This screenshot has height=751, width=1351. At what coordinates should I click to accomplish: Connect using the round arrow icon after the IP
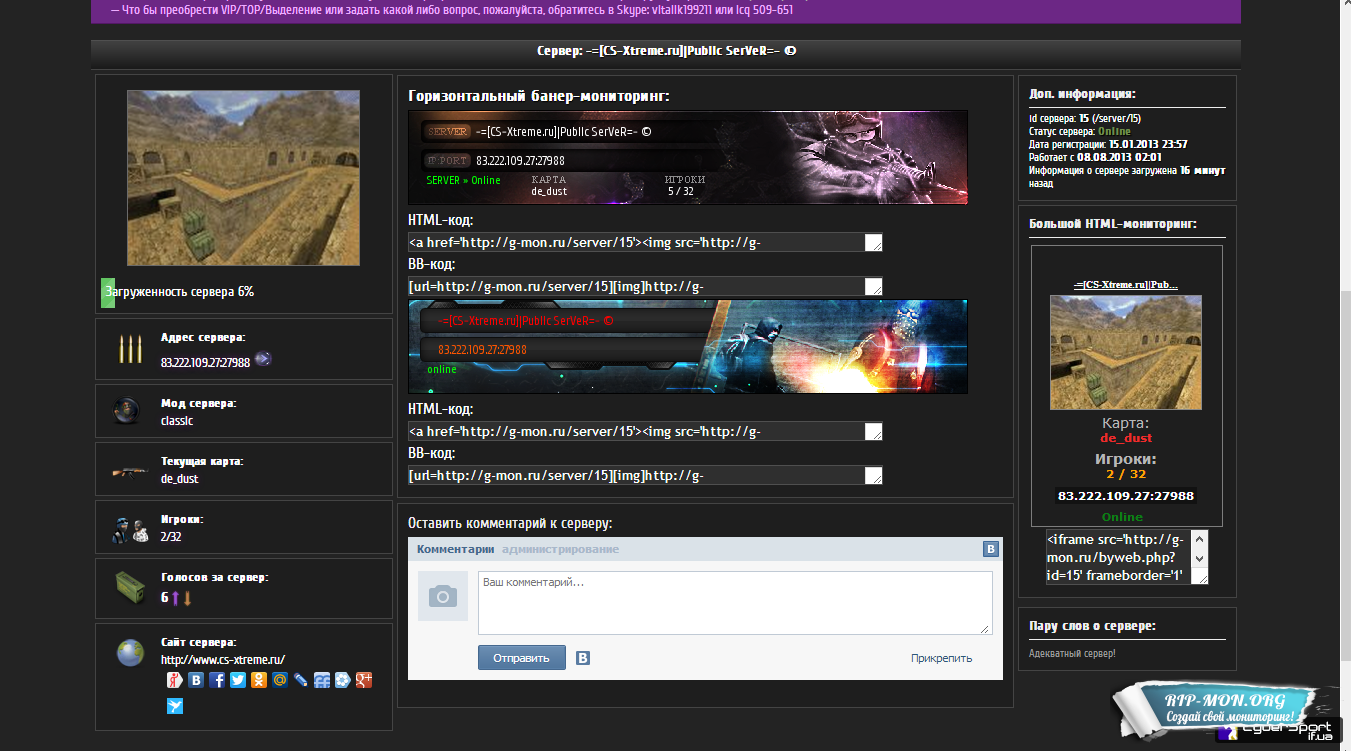click(x=263, y=358)
